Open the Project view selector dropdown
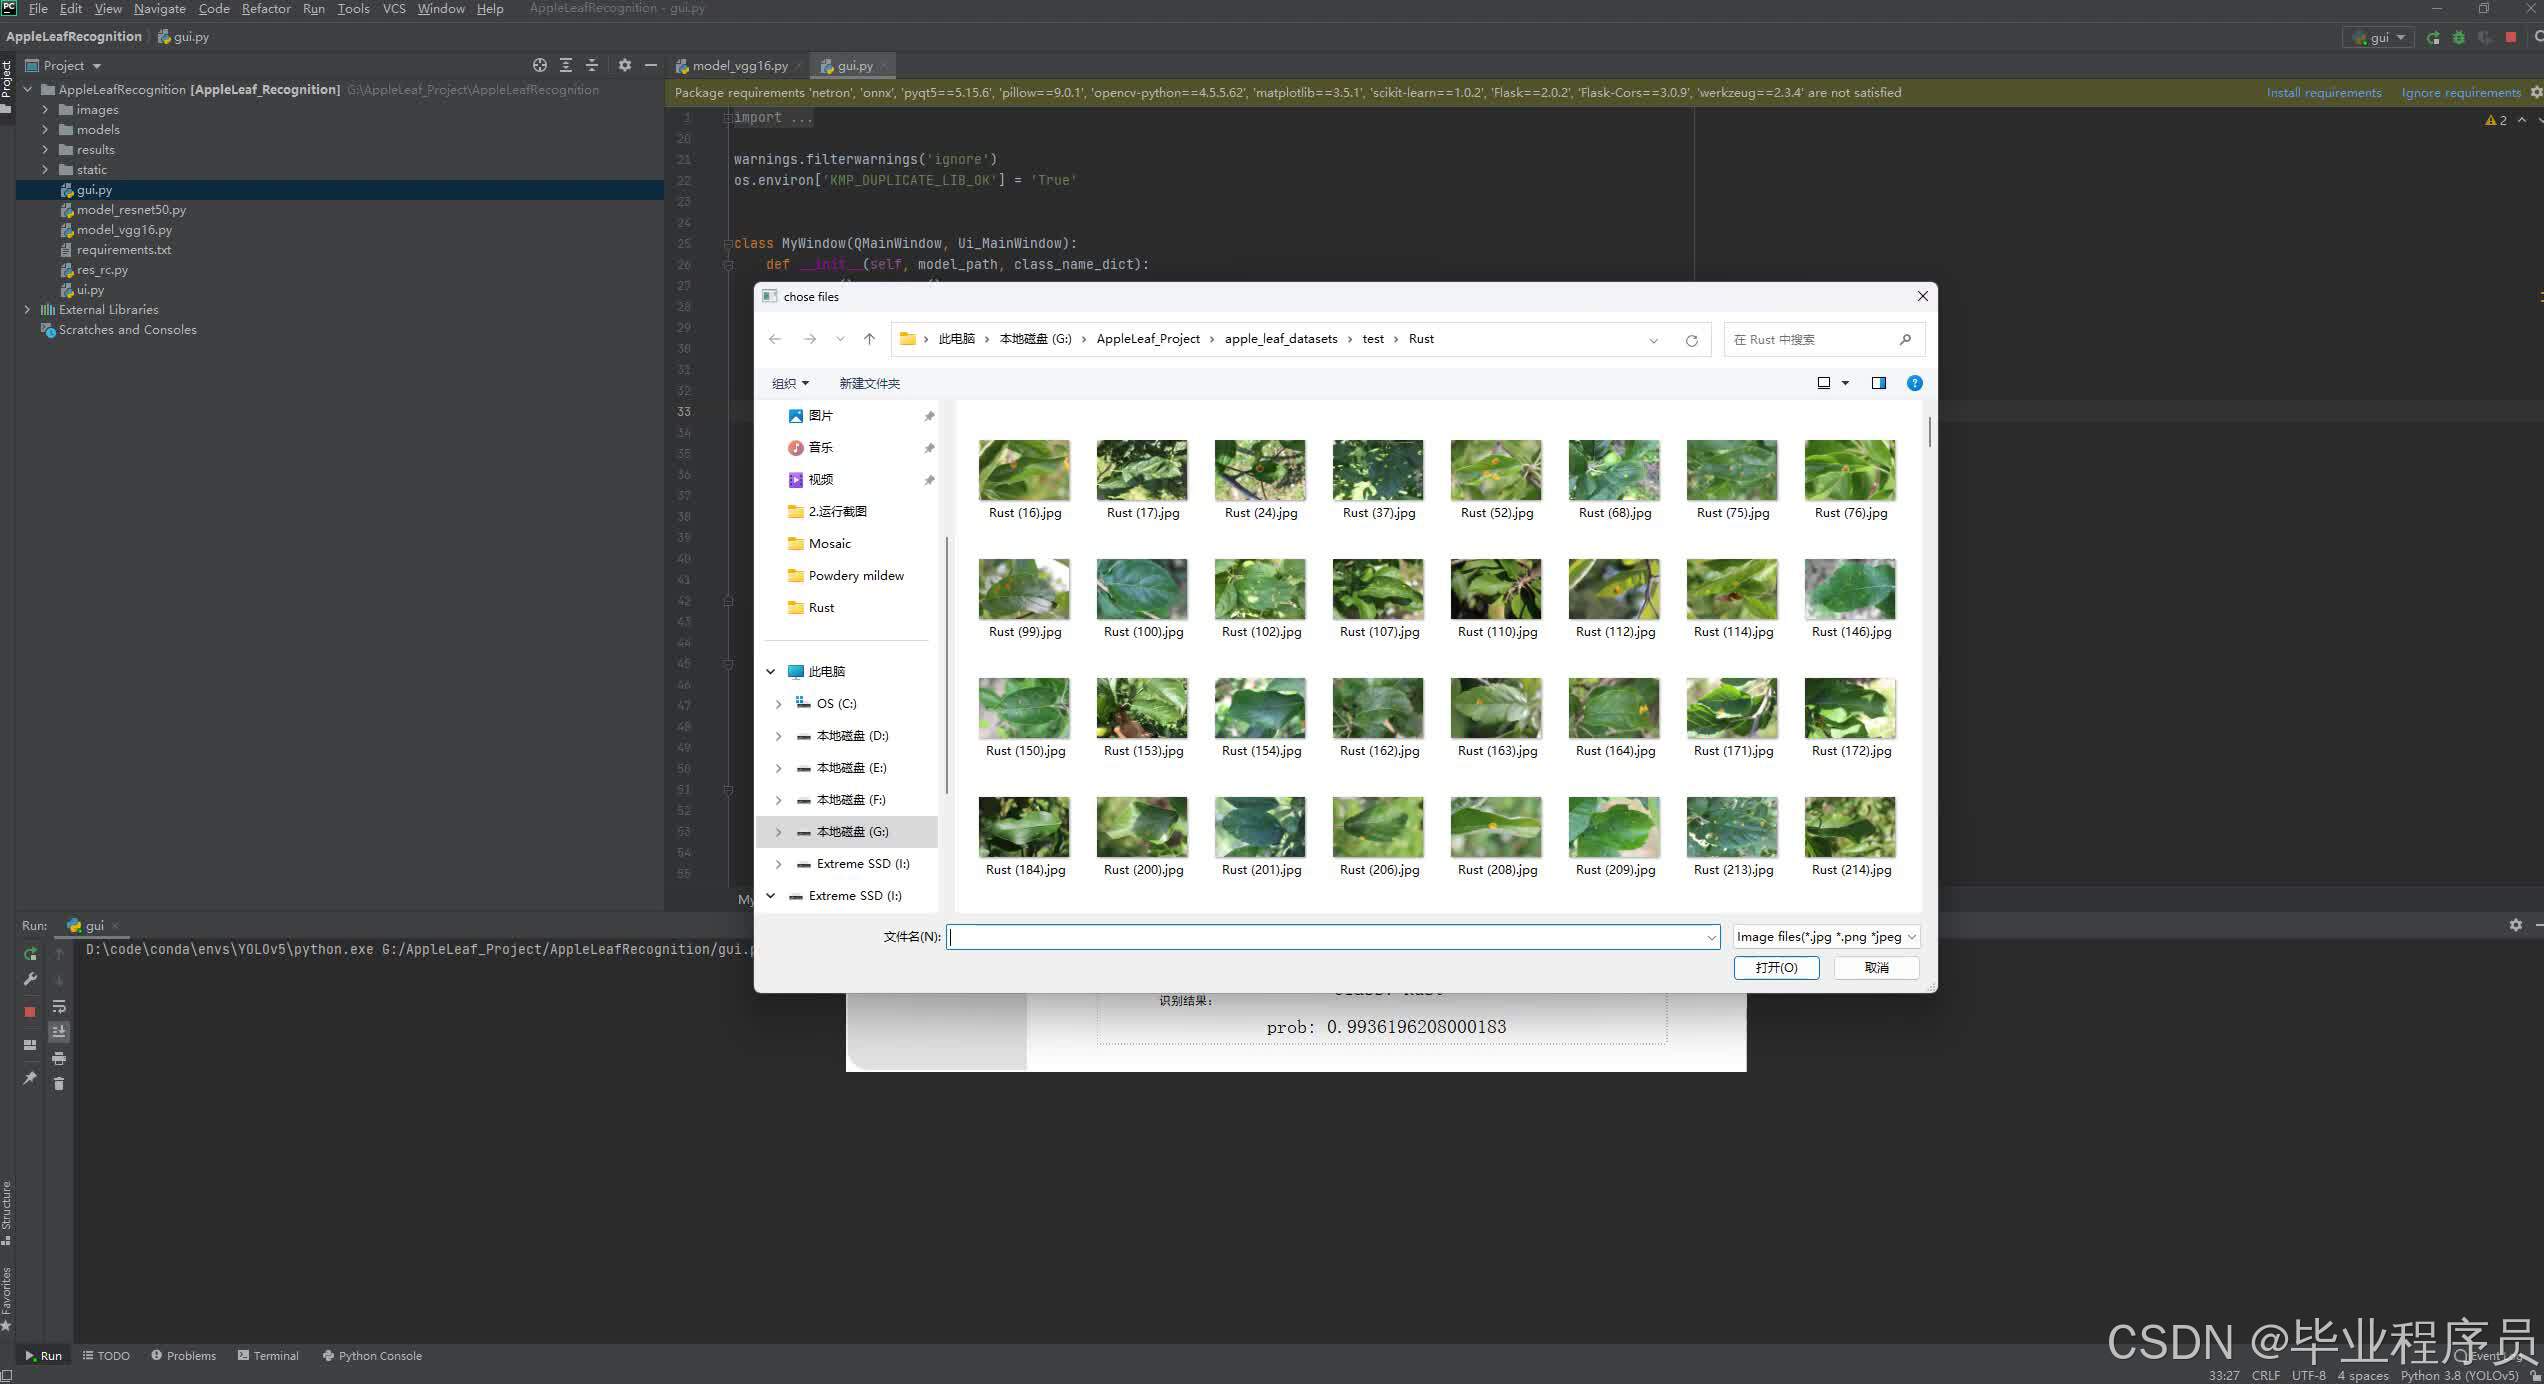The height and width of the screenshot is (1384, 2544). click(97, 66)
